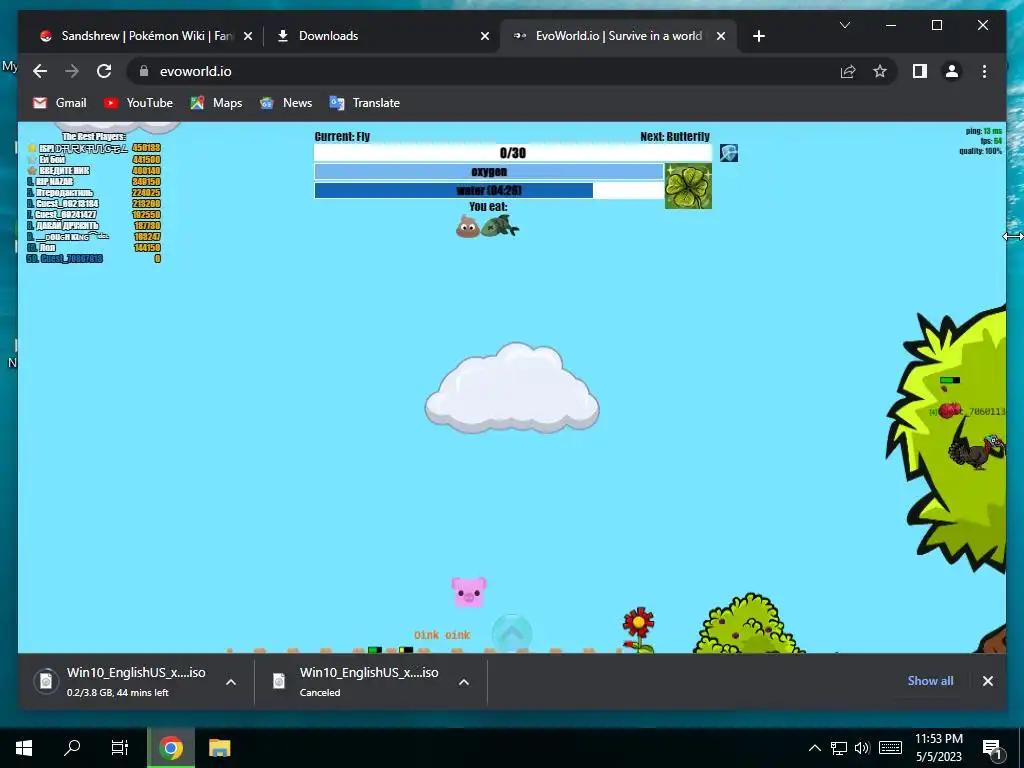1024x768 pixels.
Task: Bookmark this tab with the star icon
Action: [x=880, y=71]
